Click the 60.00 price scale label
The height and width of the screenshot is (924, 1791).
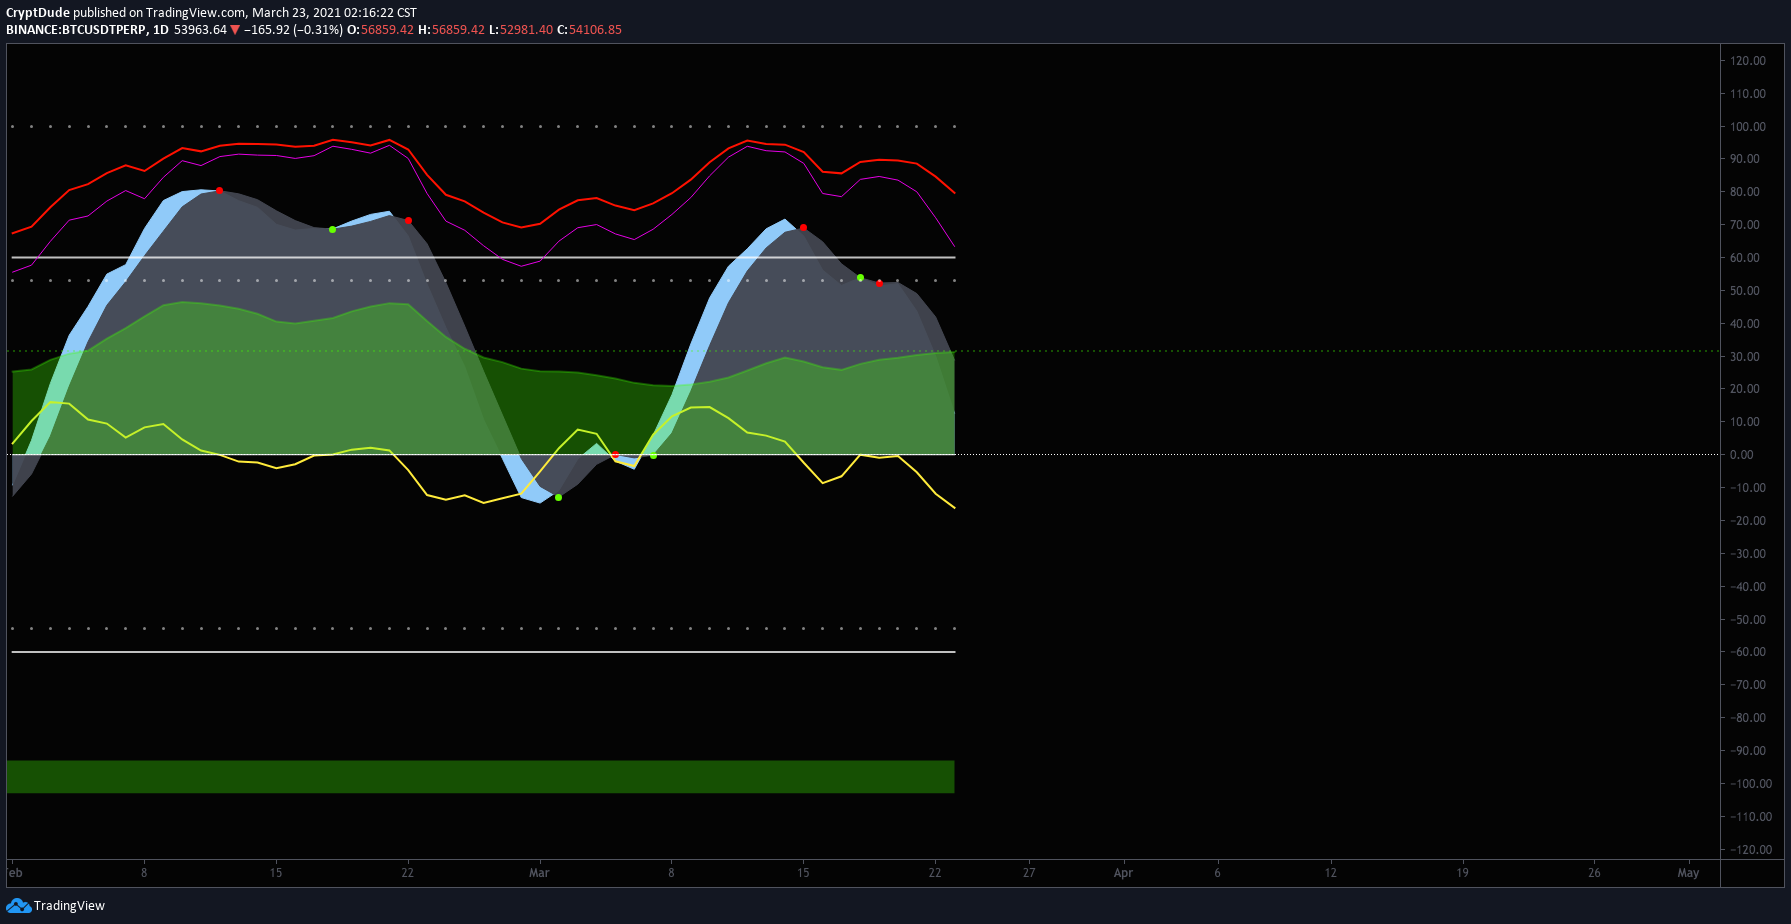click(x=1745, y=258)
